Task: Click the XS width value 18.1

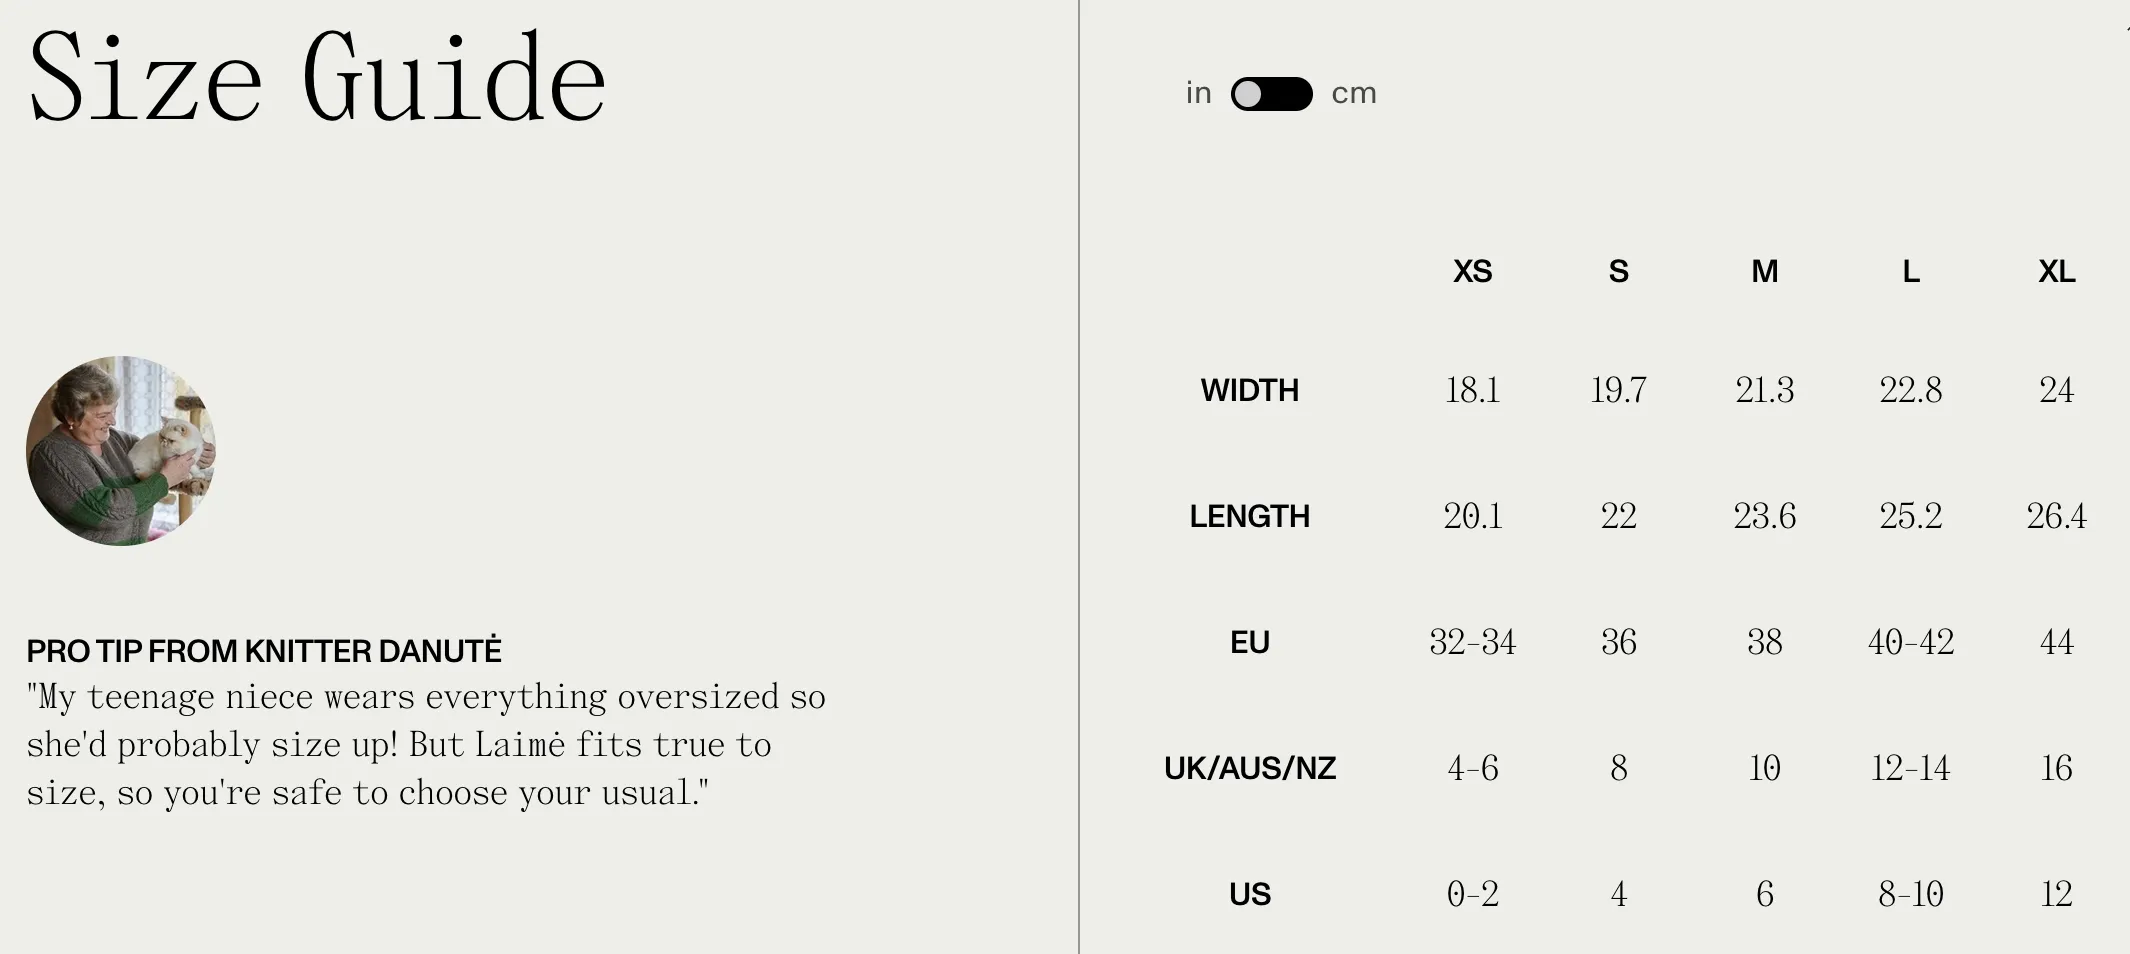Action: [1472, 390]
